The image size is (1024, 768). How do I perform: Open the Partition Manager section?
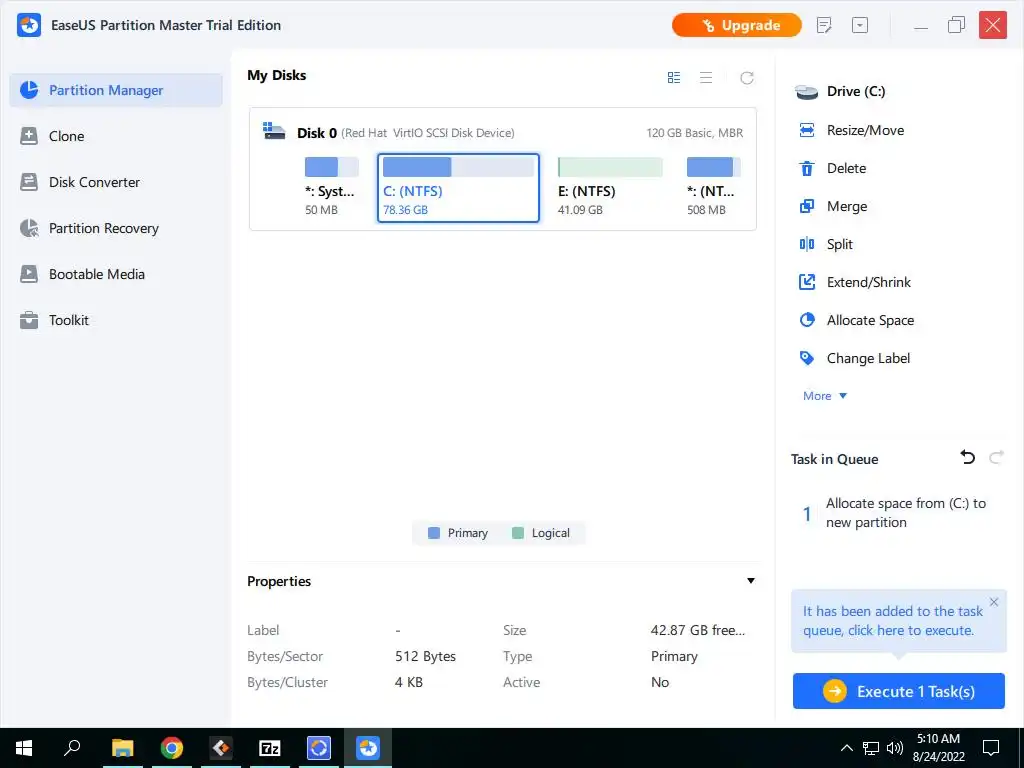click(x=116, y=90)
